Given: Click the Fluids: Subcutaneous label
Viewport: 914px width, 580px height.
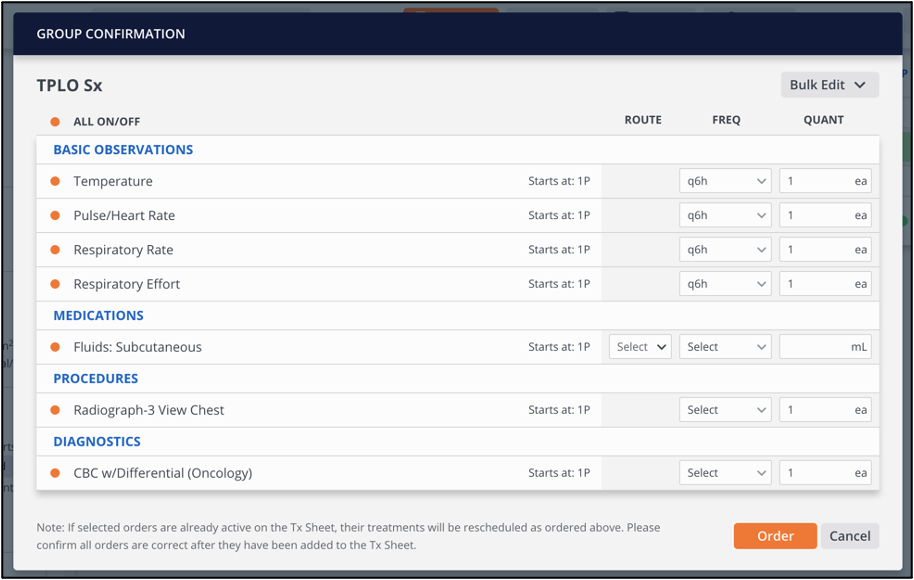Looking at the screenshot, I should (138, 347).
